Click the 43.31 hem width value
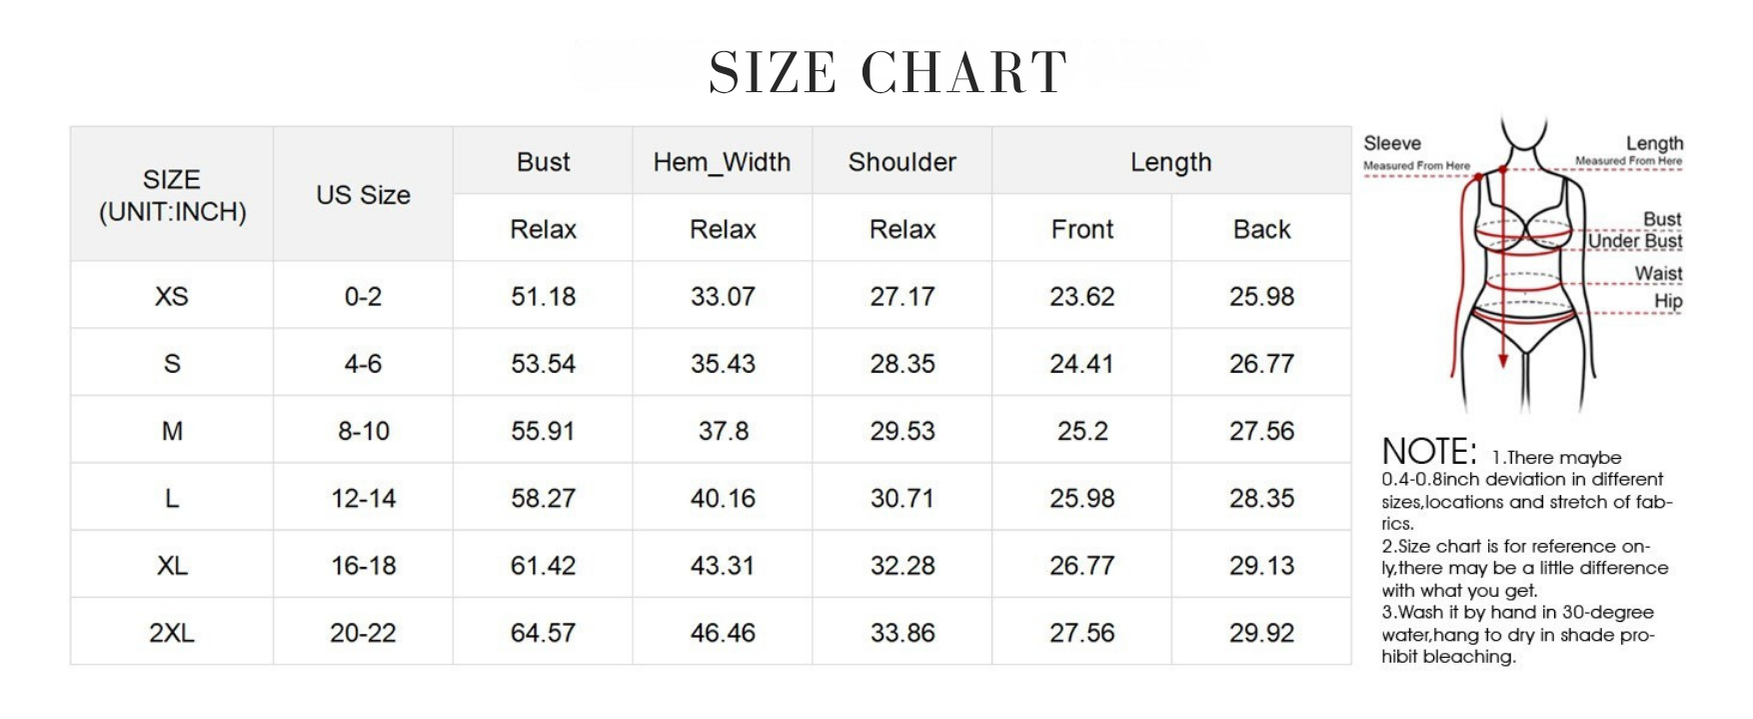This screenshot has height=719, width=1753. click(x=722, y=565)
